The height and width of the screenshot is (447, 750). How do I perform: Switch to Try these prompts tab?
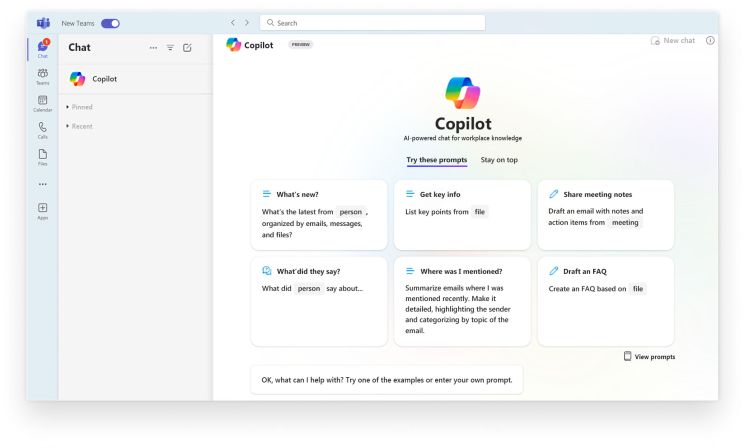click(437, 160)
